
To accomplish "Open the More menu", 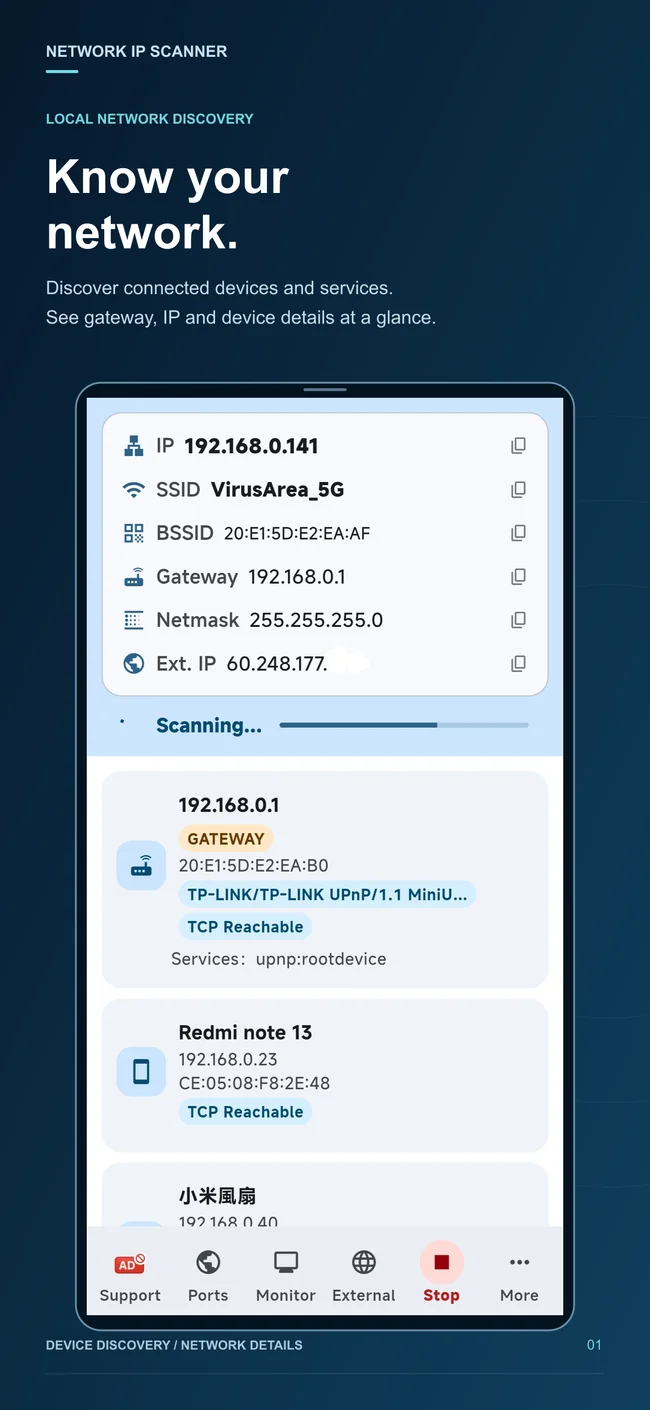I will tap(519, 1278).
